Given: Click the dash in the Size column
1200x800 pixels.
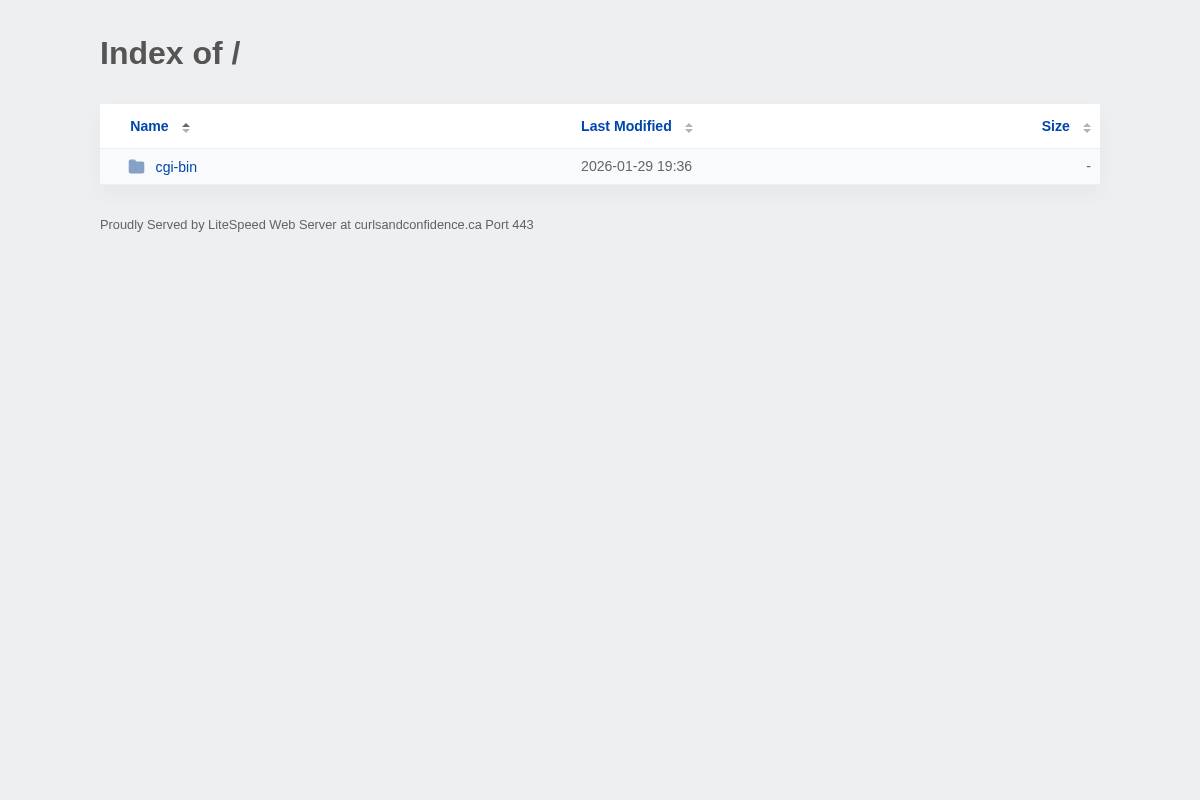Looking at the screenshot, I should click(1088, 166).
